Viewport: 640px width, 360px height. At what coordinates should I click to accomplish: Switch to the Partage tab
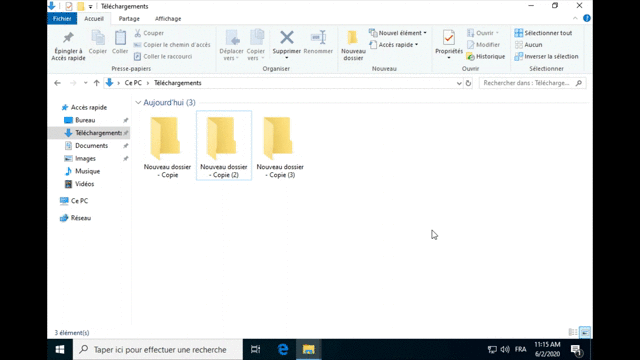(129, 18)
